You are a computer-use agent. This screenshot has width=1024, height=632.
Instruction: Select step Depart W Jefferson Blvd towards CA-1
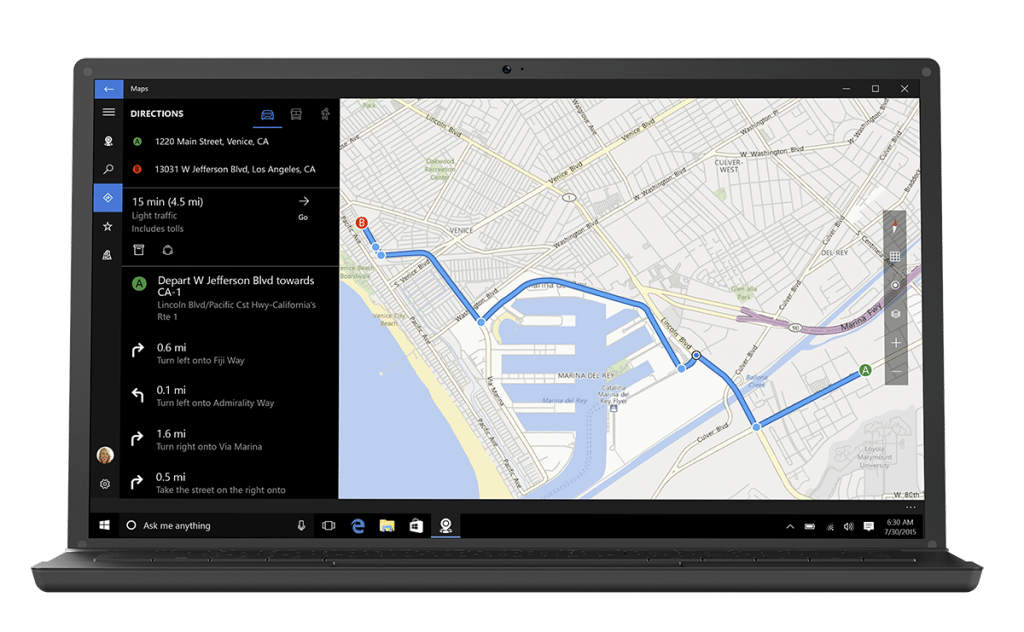(231, 297)
